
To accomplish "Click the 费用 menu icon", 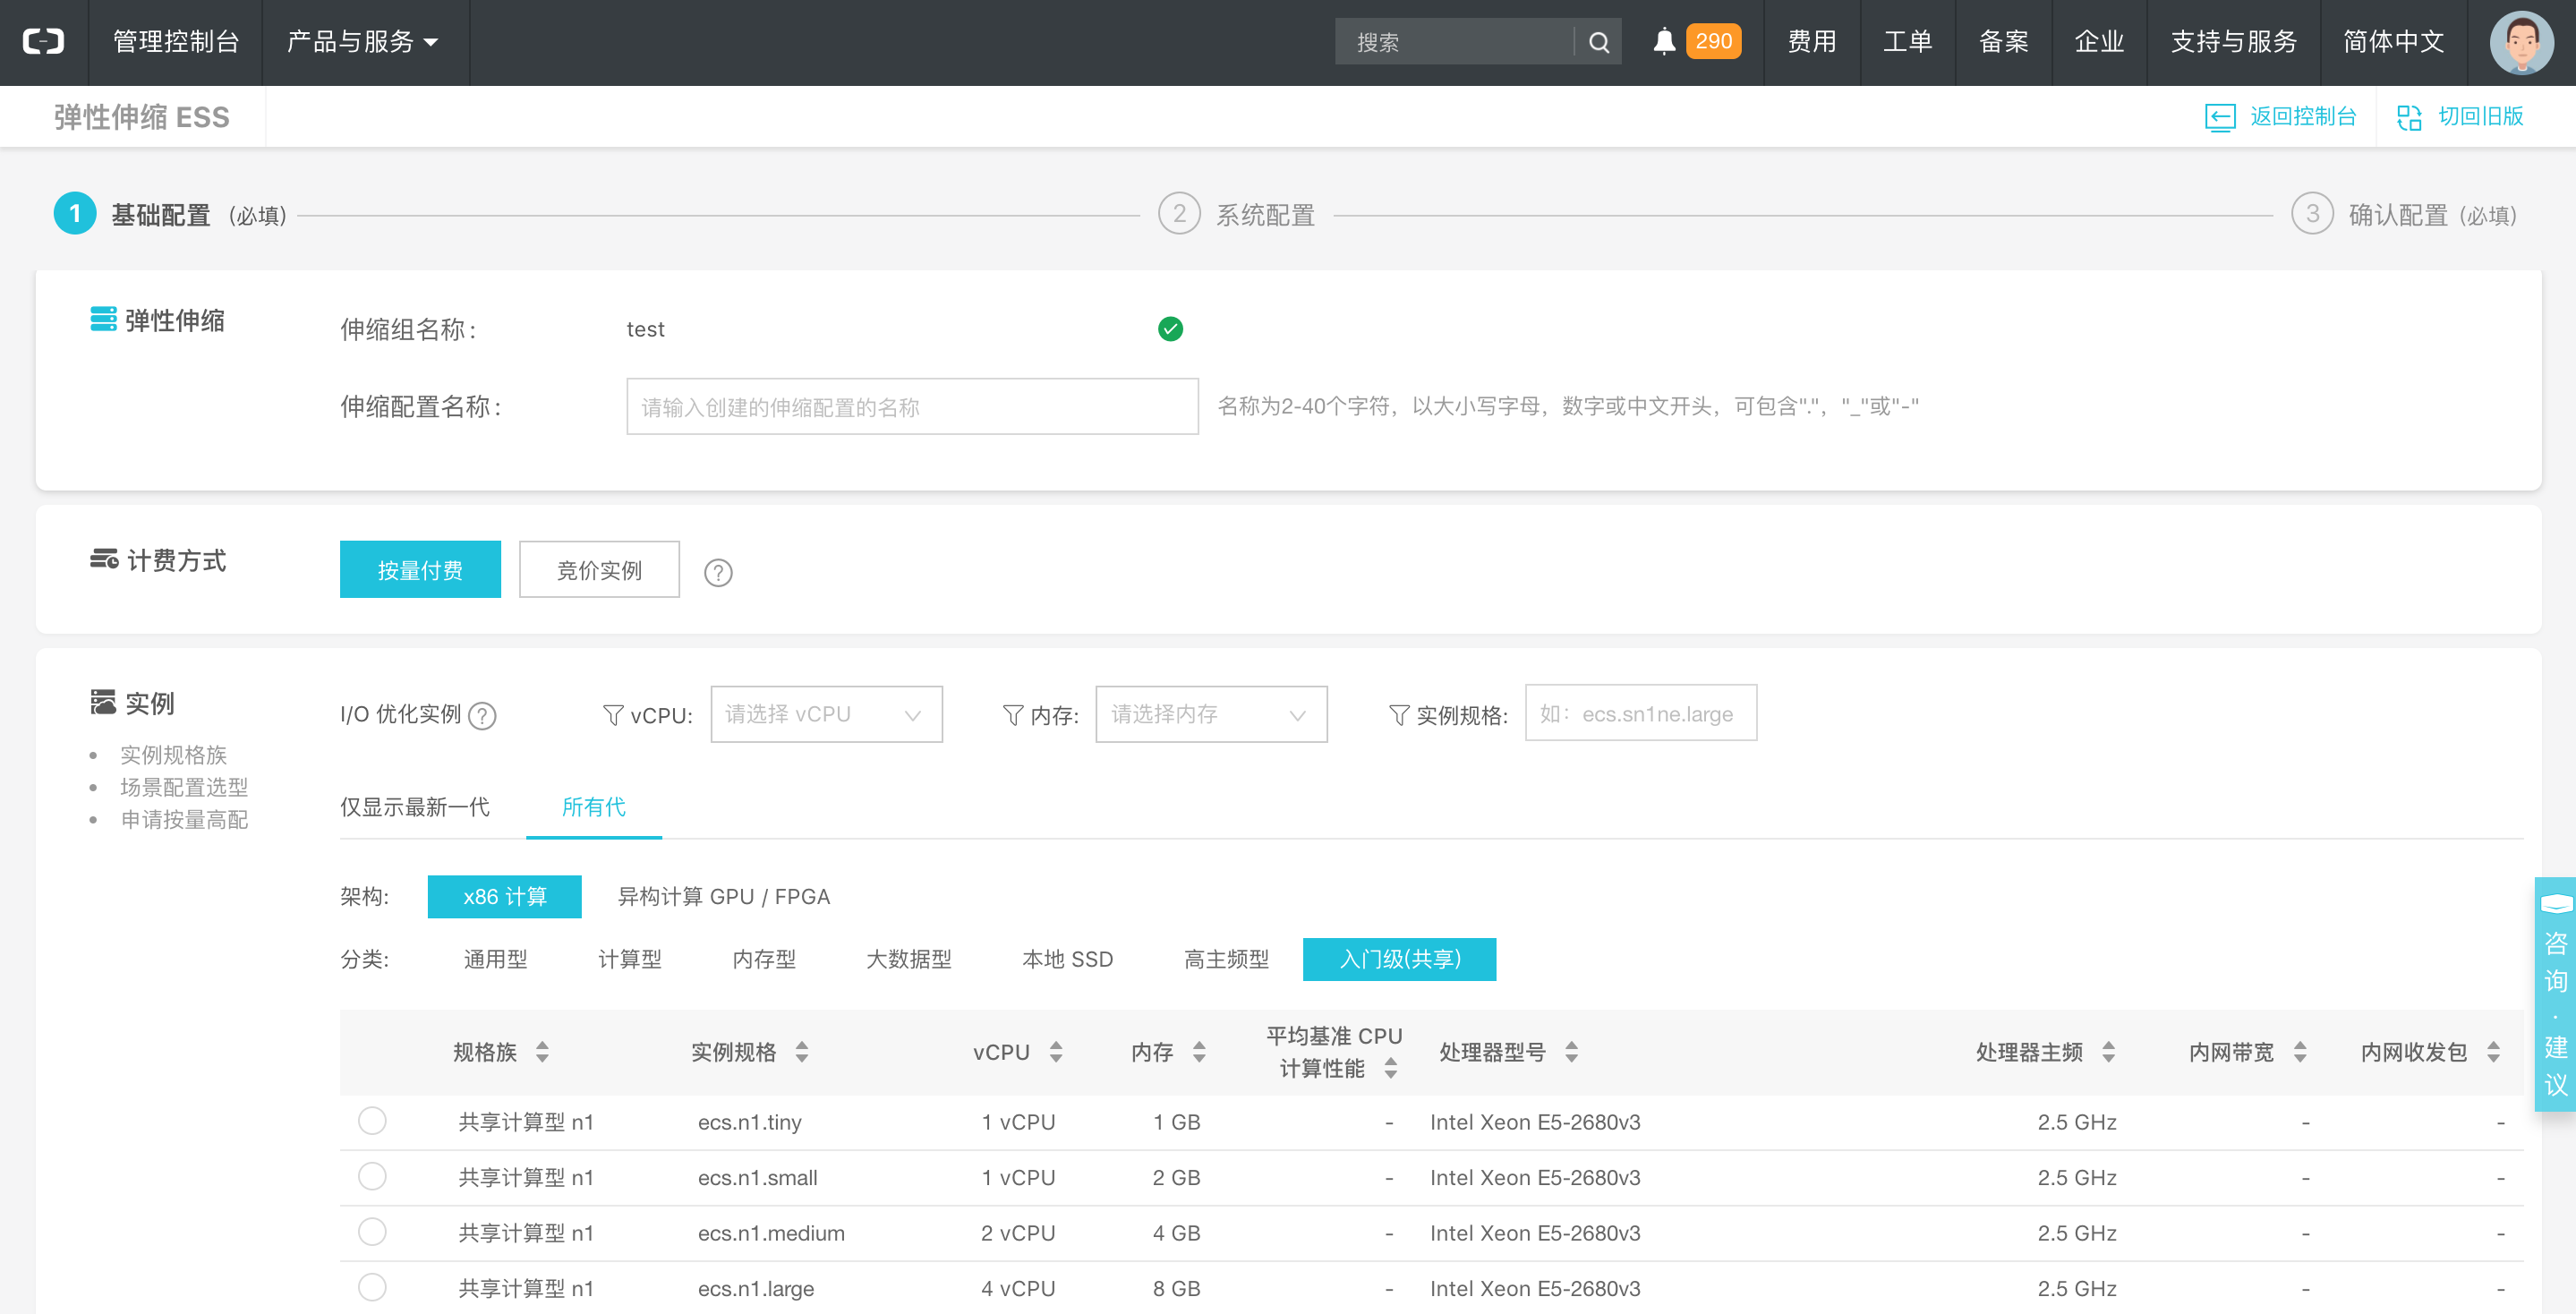I will point(1814,42).
